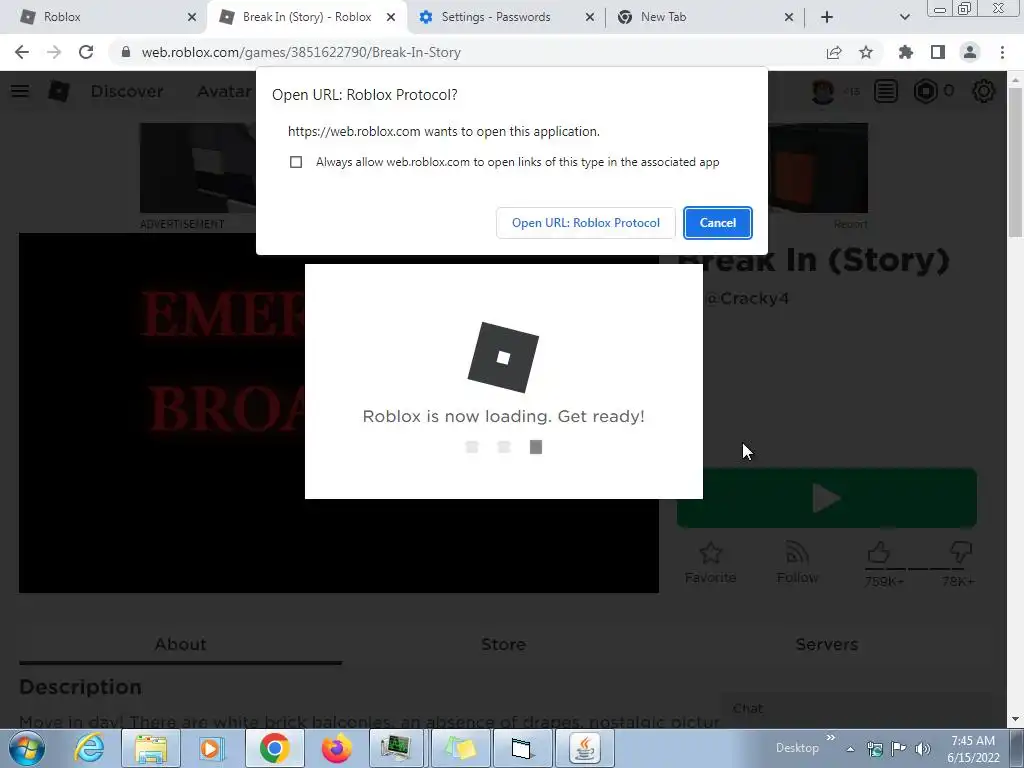
Task: Expand the tab search dropdown arrow
Action: coord(904,18)
